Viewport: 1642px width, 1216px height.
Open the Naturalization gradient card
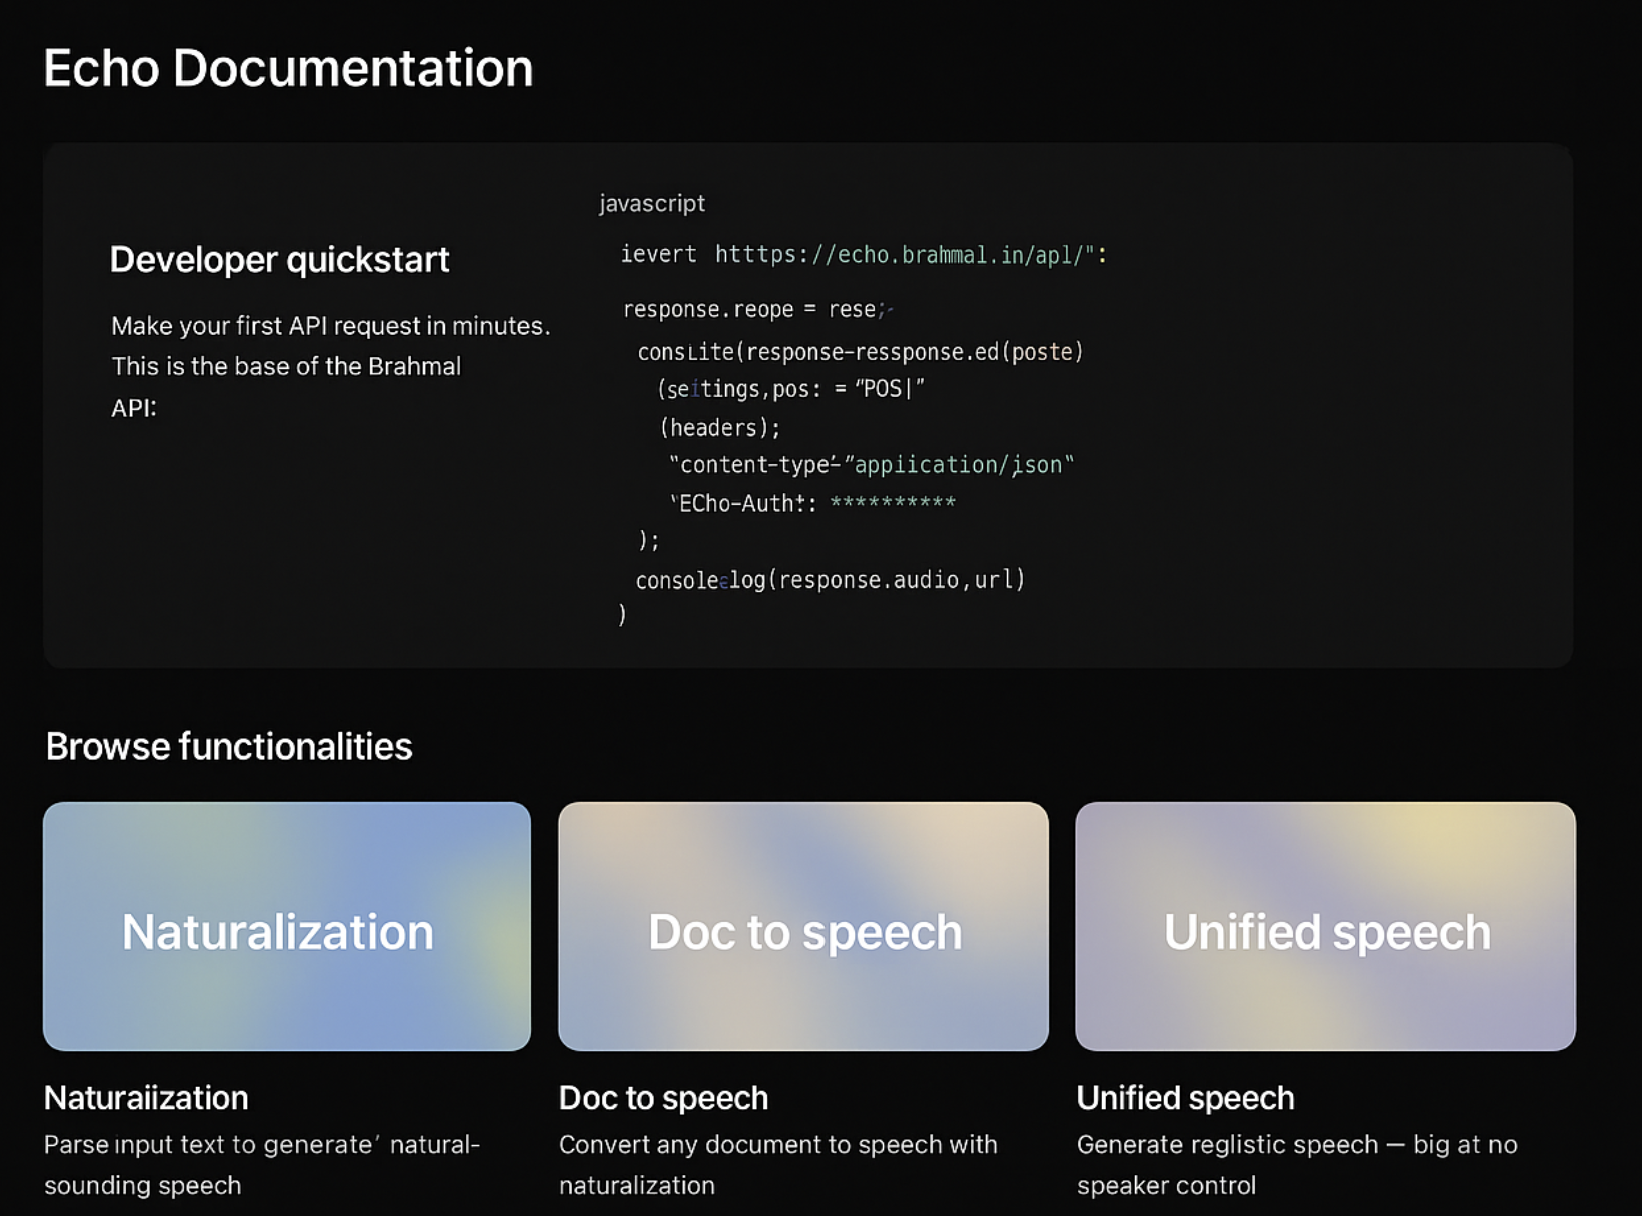coord(287,926)
